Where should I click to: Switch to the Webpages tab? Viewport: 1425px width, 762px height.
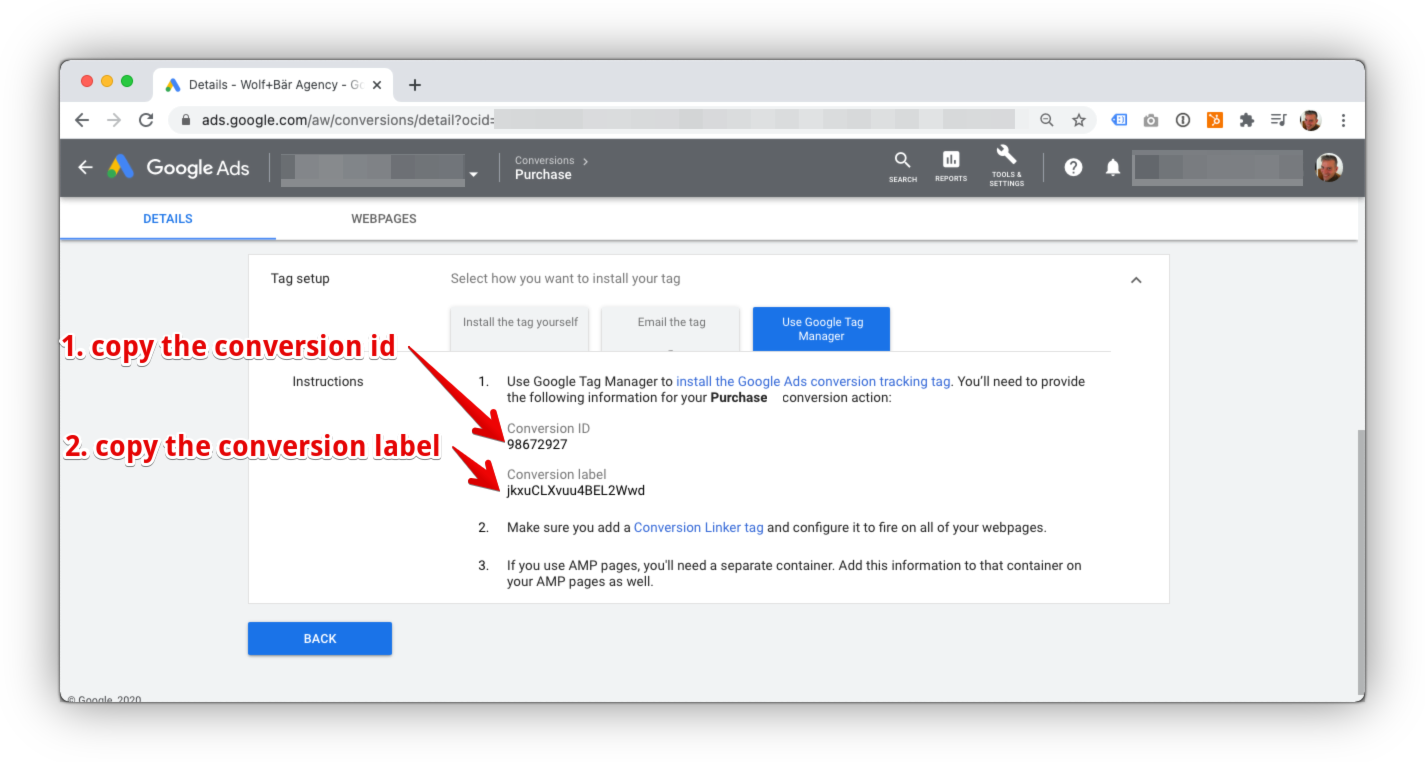384,218
